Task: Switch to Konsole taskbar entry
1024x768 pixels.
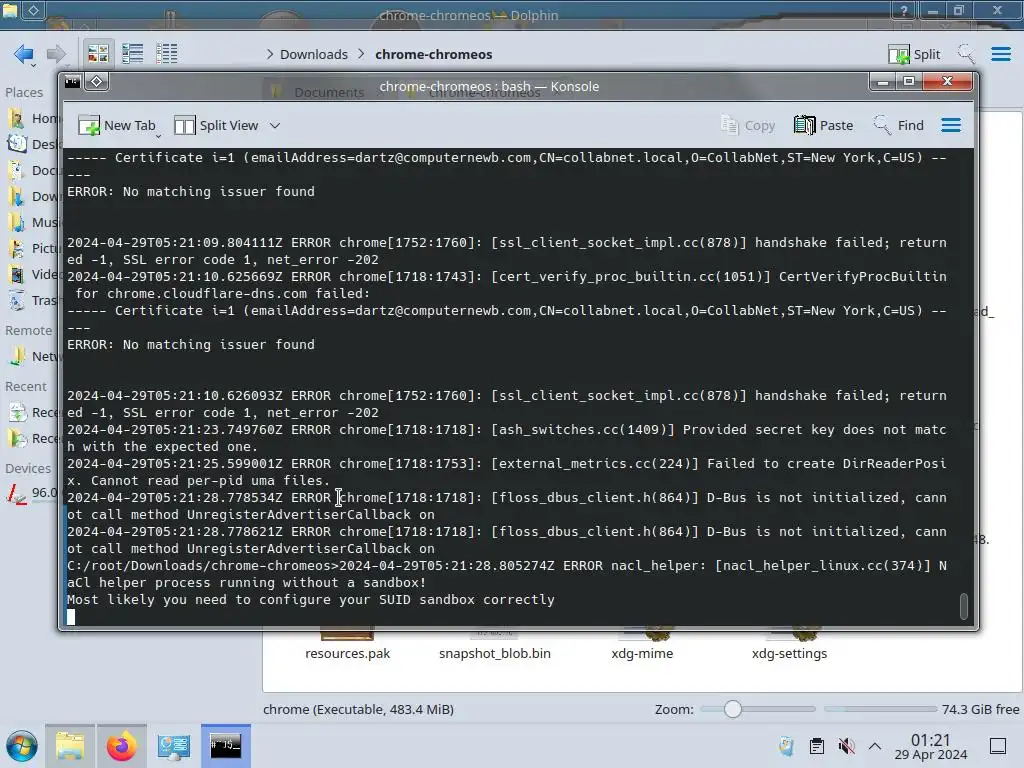Action: [x=225, y=746]
